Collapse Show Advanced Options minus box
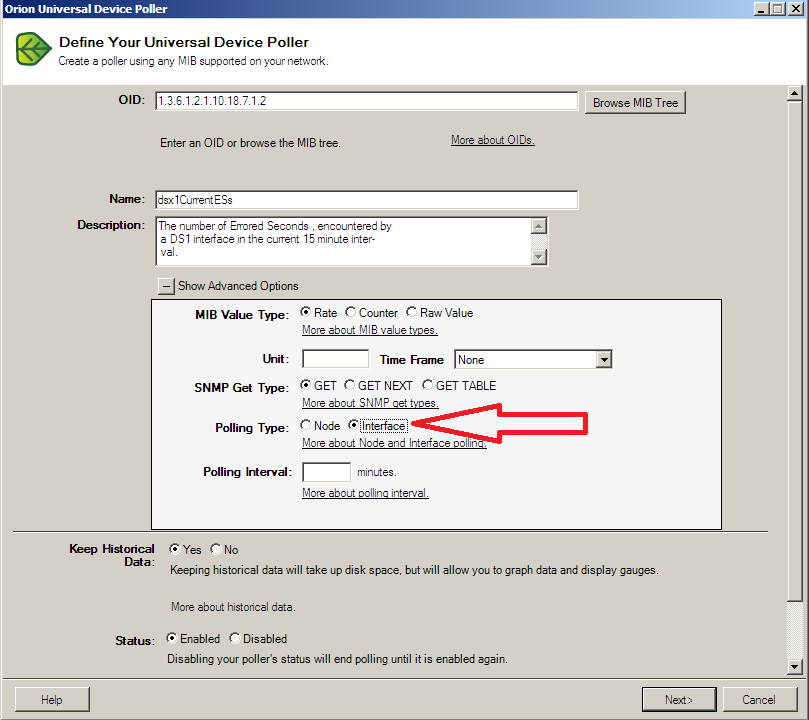This screenshot has height=720, width=809. [x=166, y=286]
